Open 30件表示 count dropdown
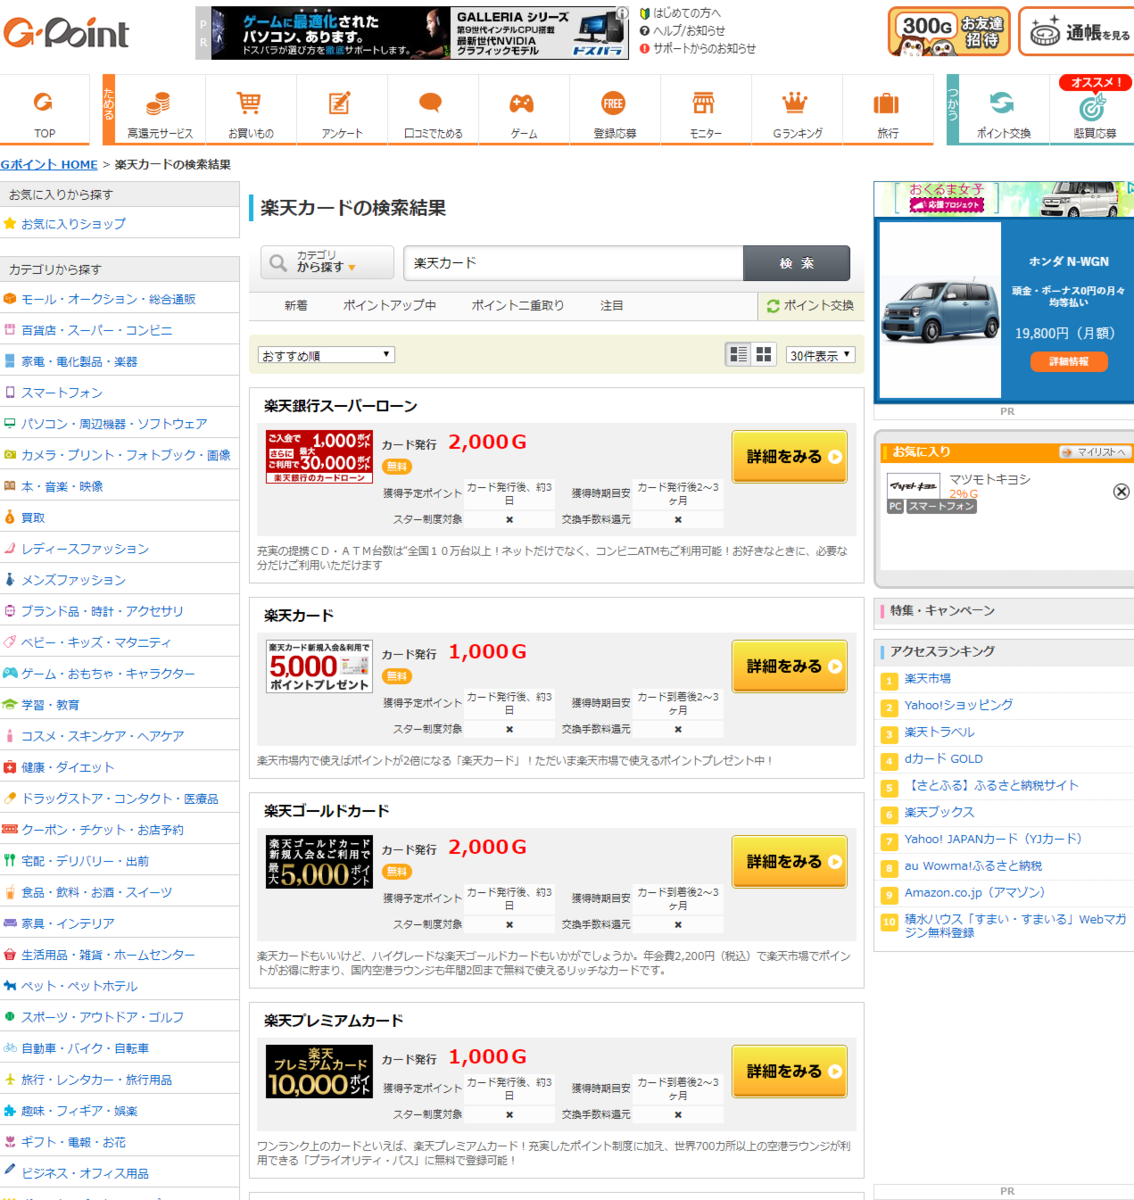 pyautogui.click(x=821, y=355)
